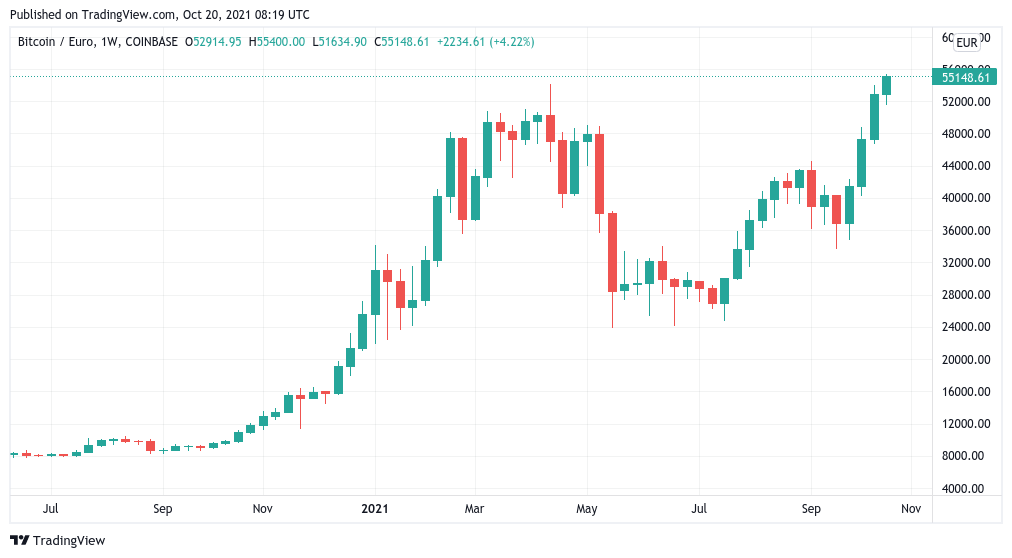Viewport: 1012px width, 558px height.
Task: Select the 1W timeframe label
Action: tap(109, 42)
